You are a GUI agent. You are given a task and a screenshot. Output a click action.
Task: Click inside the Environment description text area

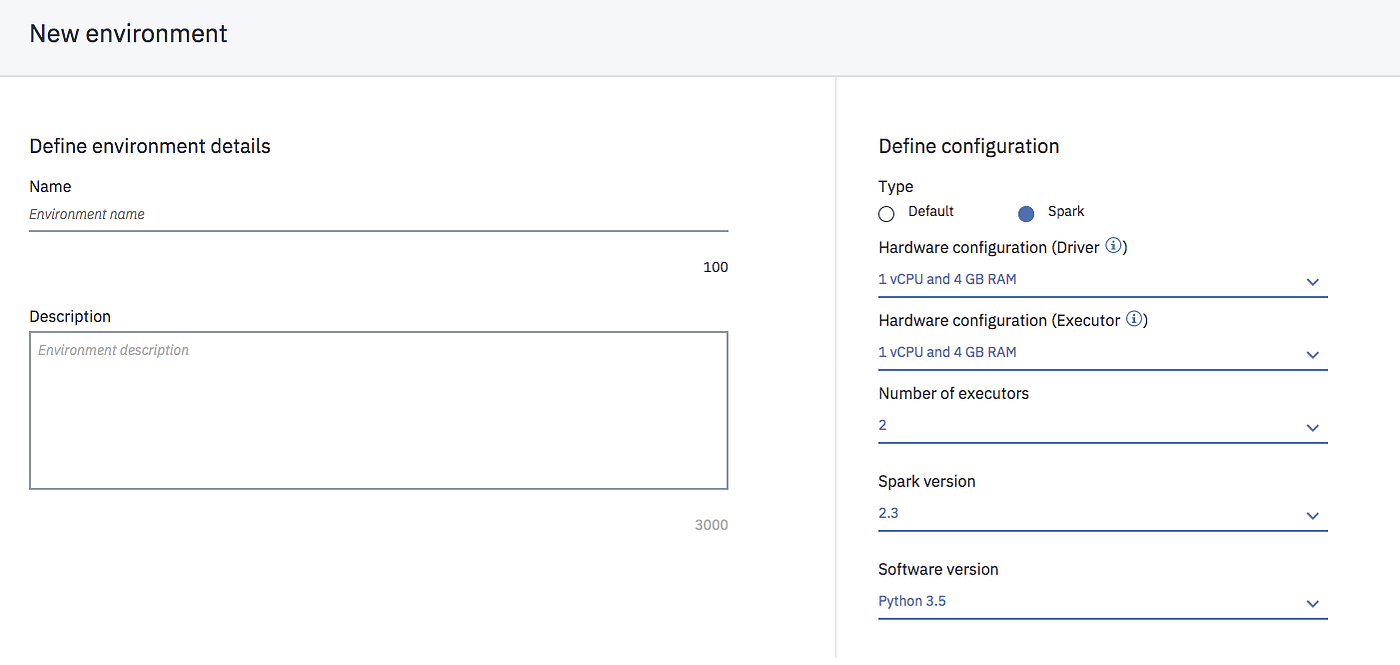pos(378,410)
